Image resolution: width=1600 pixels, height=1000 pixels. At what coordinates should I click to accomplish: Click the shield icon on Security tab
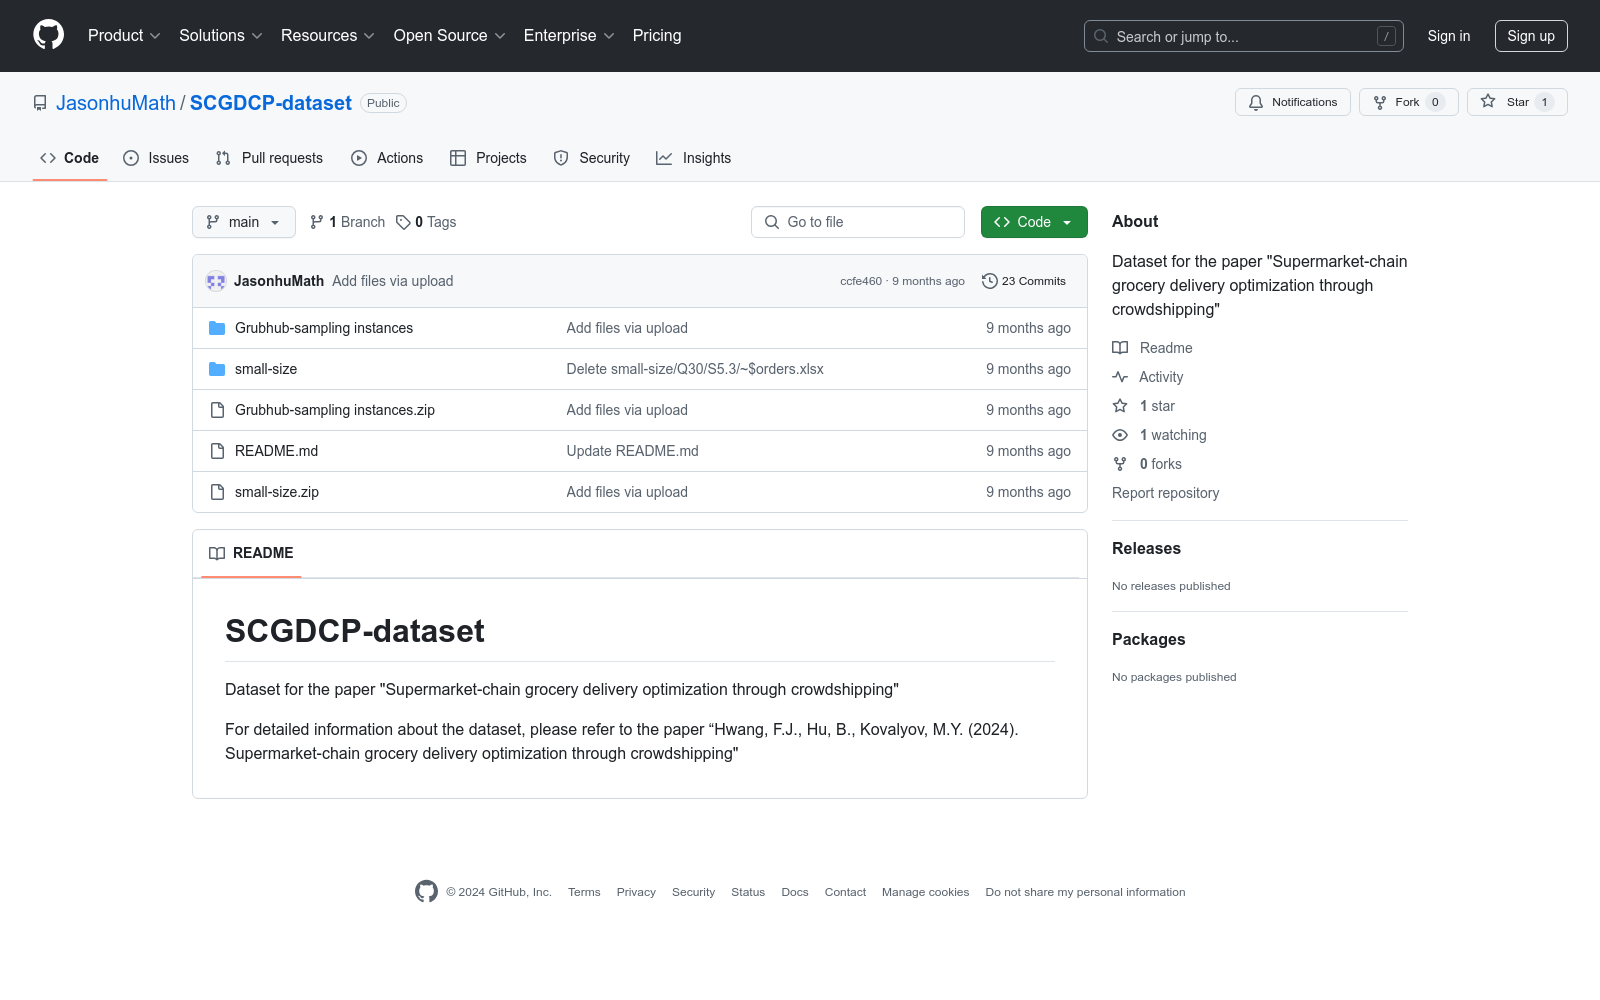[561, 158]
